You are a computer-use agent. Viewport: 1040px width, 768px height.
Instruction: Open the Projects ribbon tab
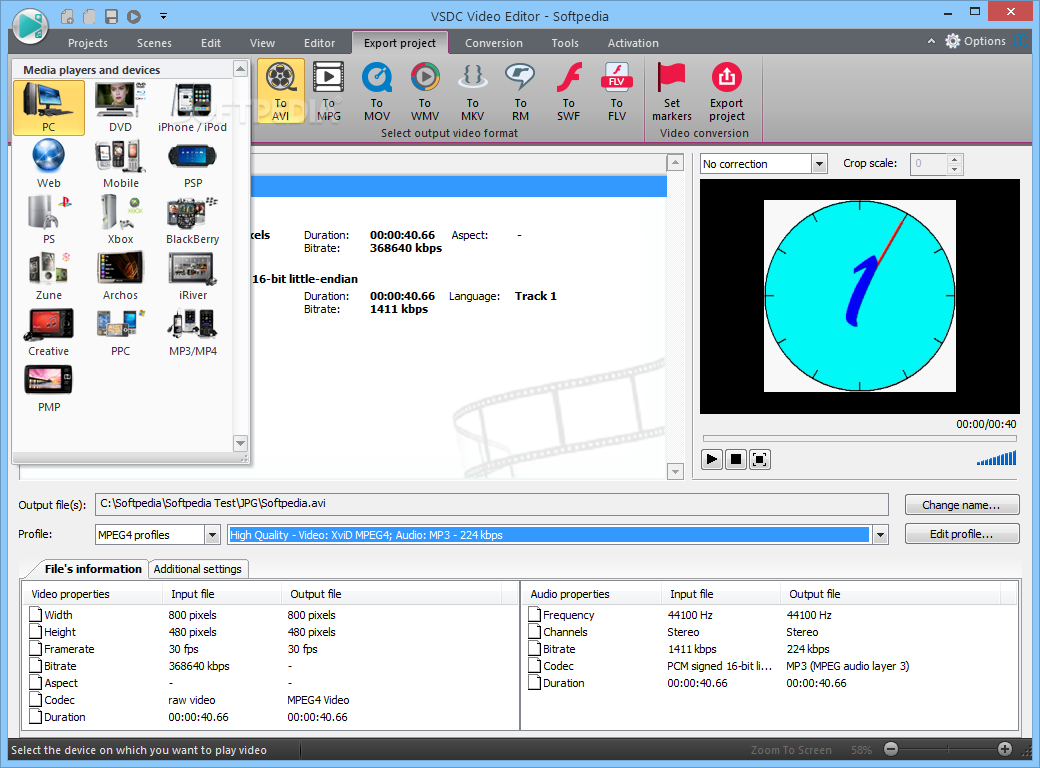[x=88, y=43]
